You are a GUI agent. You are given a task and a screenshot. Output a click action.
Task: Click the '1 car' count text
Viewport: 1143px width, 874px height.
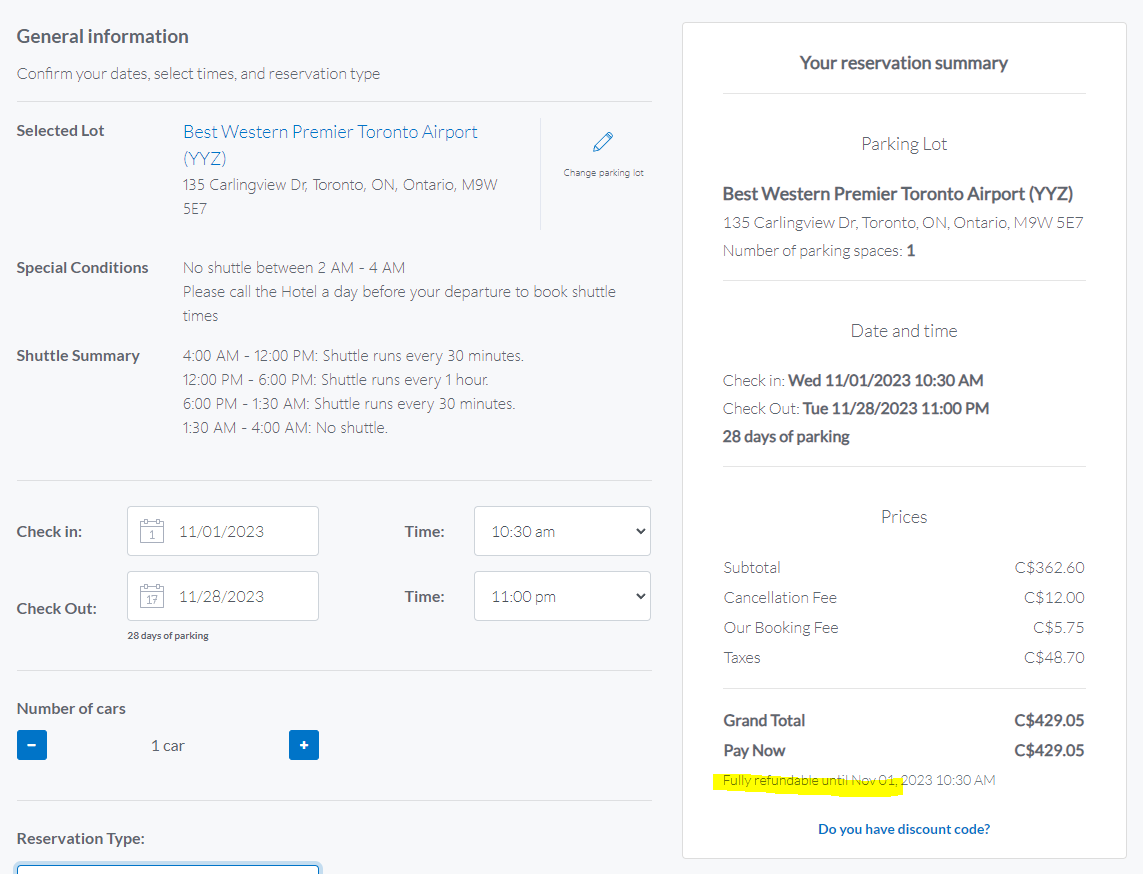[168, 746]
